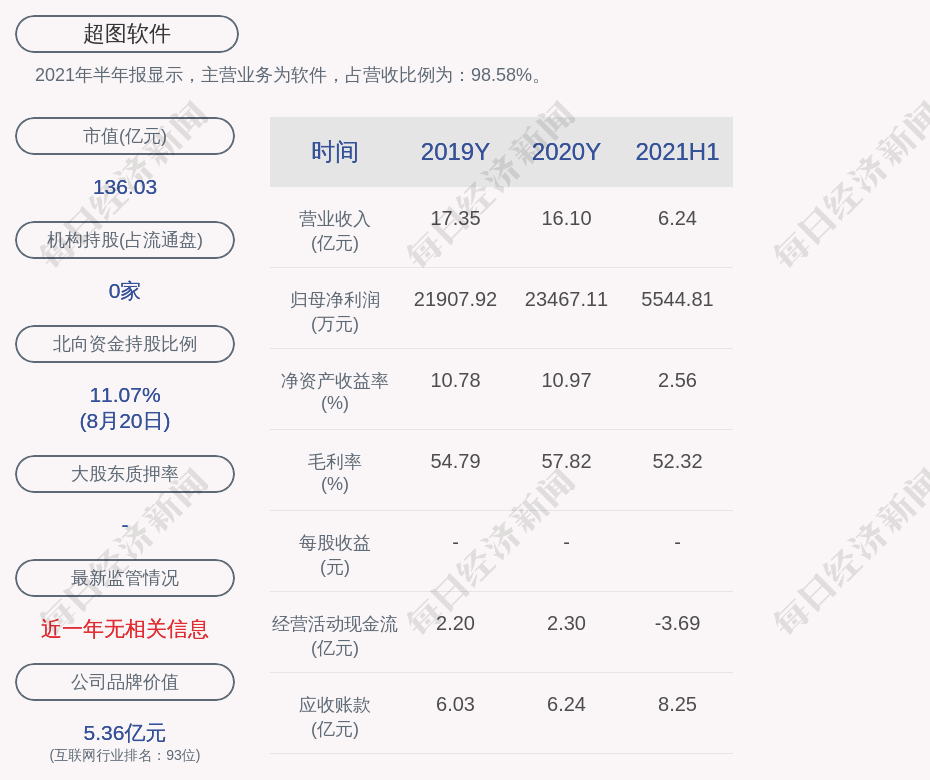The width and height of the screenshot is (930, 780).
Task: Select the market value 136.03
Action: tap(125, 187)
